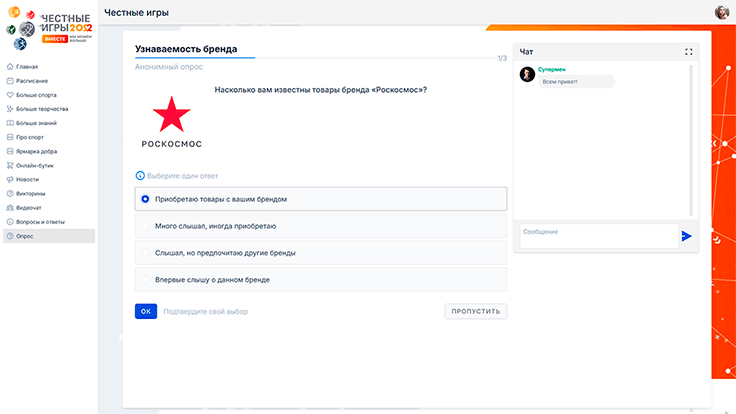Confirm choice with the OK button
This screenshot has height=414, width=736.
[x=146, y=311]
